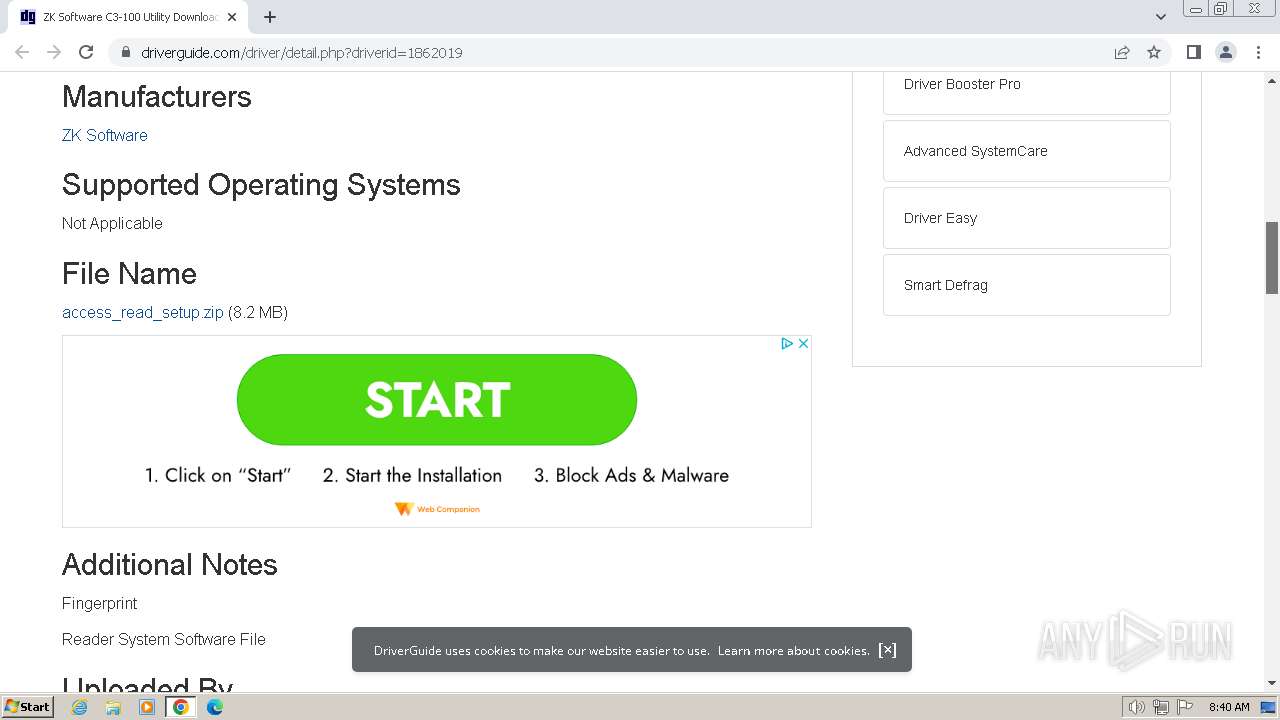Open Advanced SystemCare card
1280x720 pixels.
(x=1027, y=151)
